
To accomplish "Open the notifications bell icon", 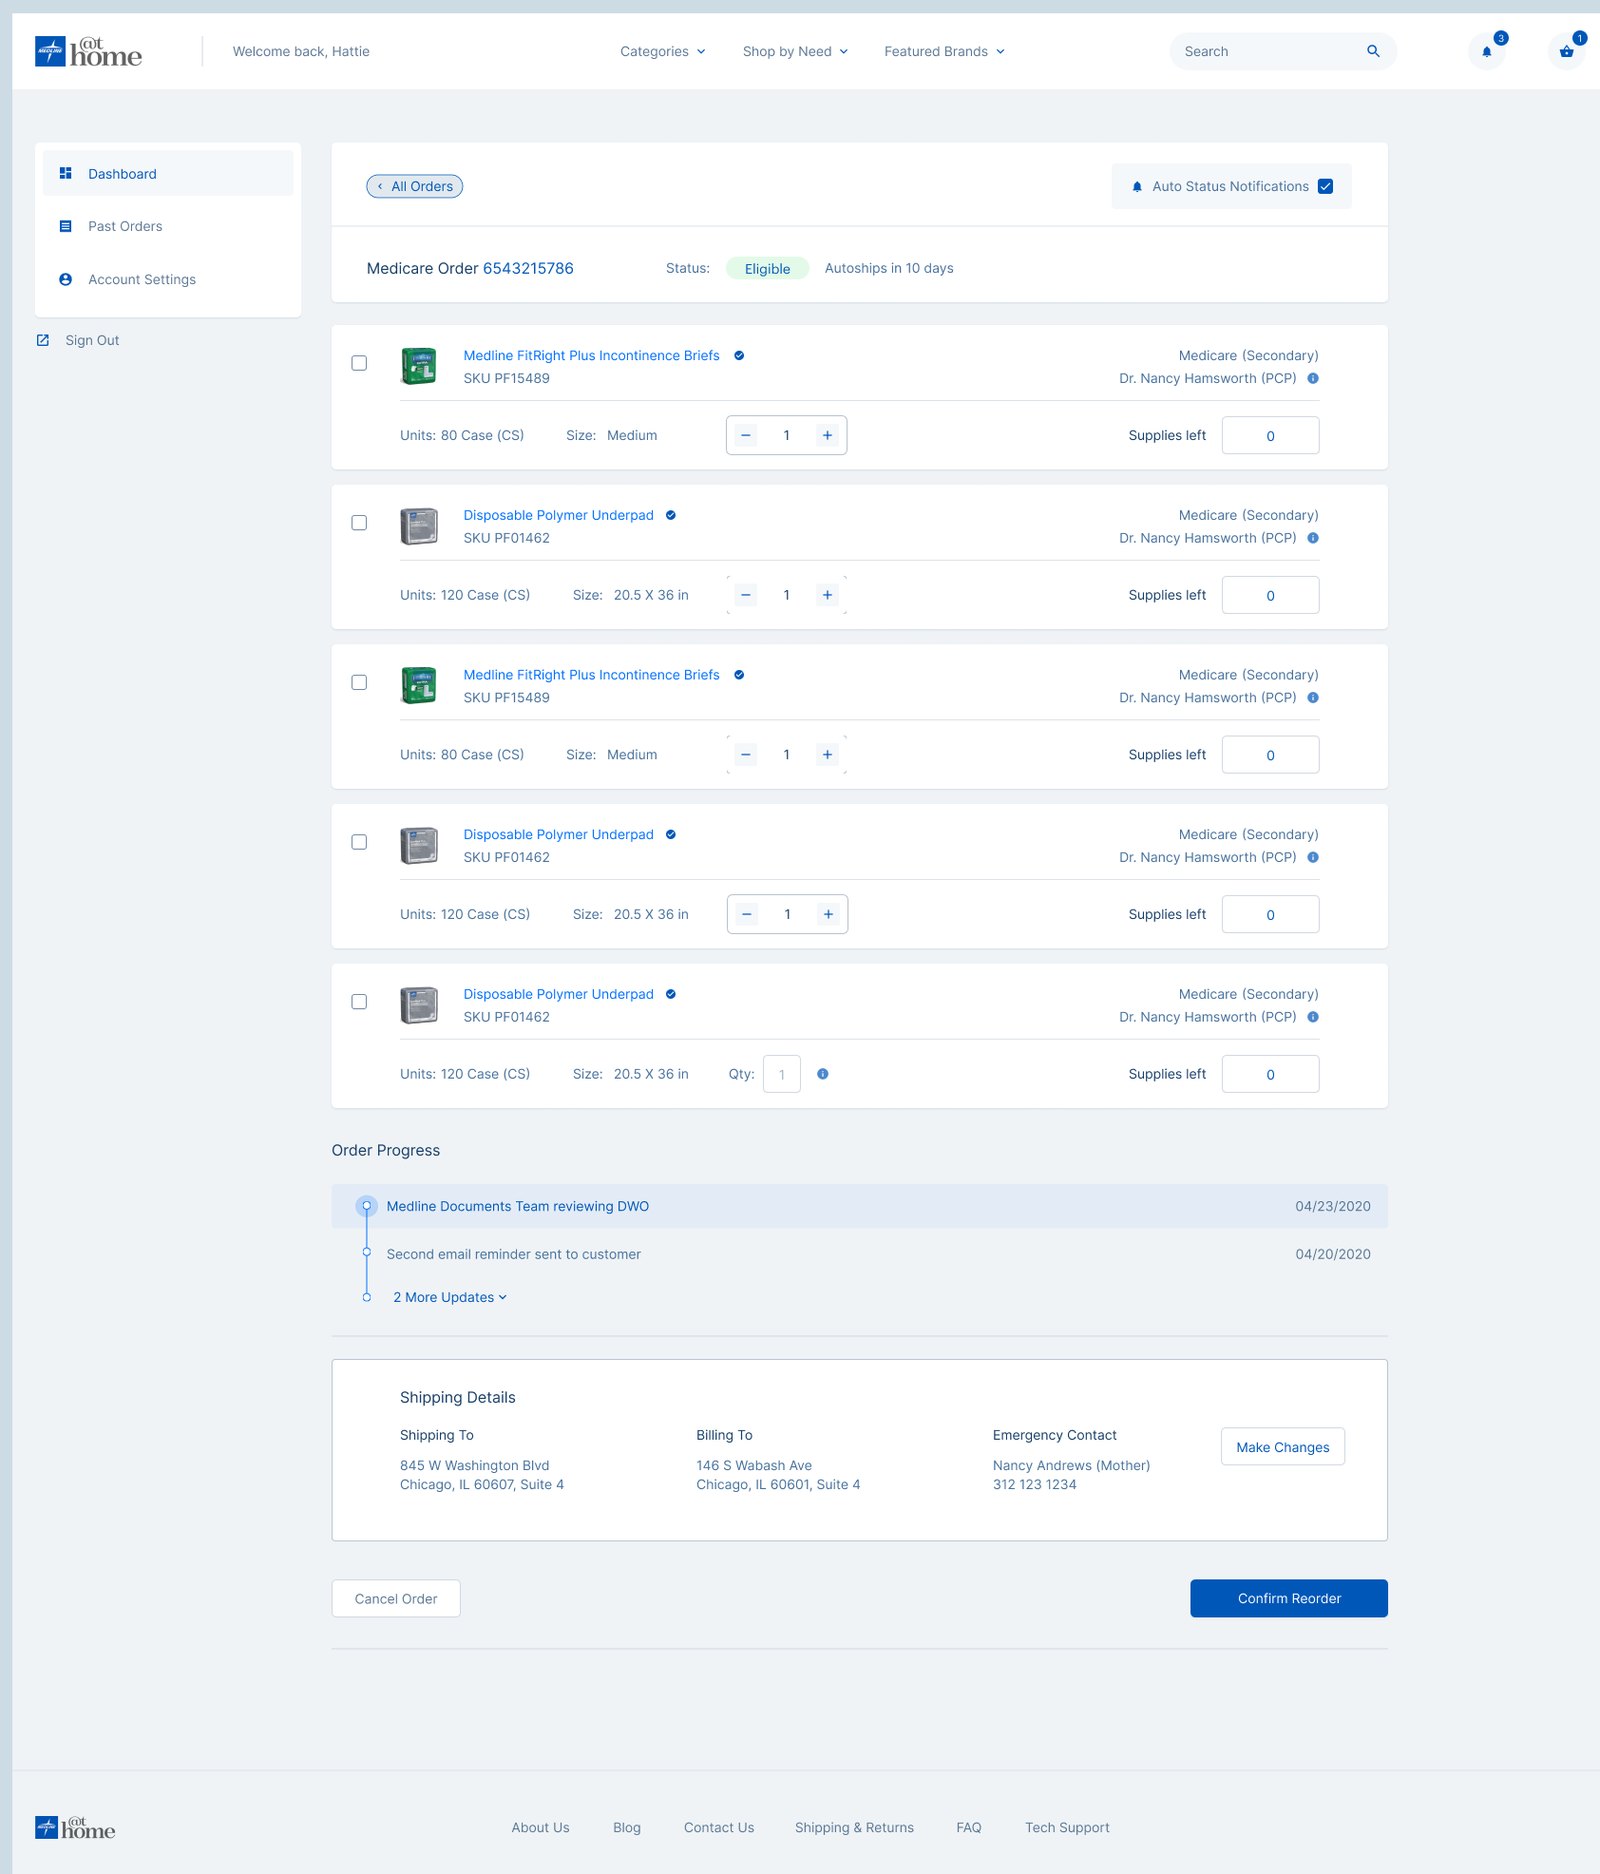I will pos(1486,51).
